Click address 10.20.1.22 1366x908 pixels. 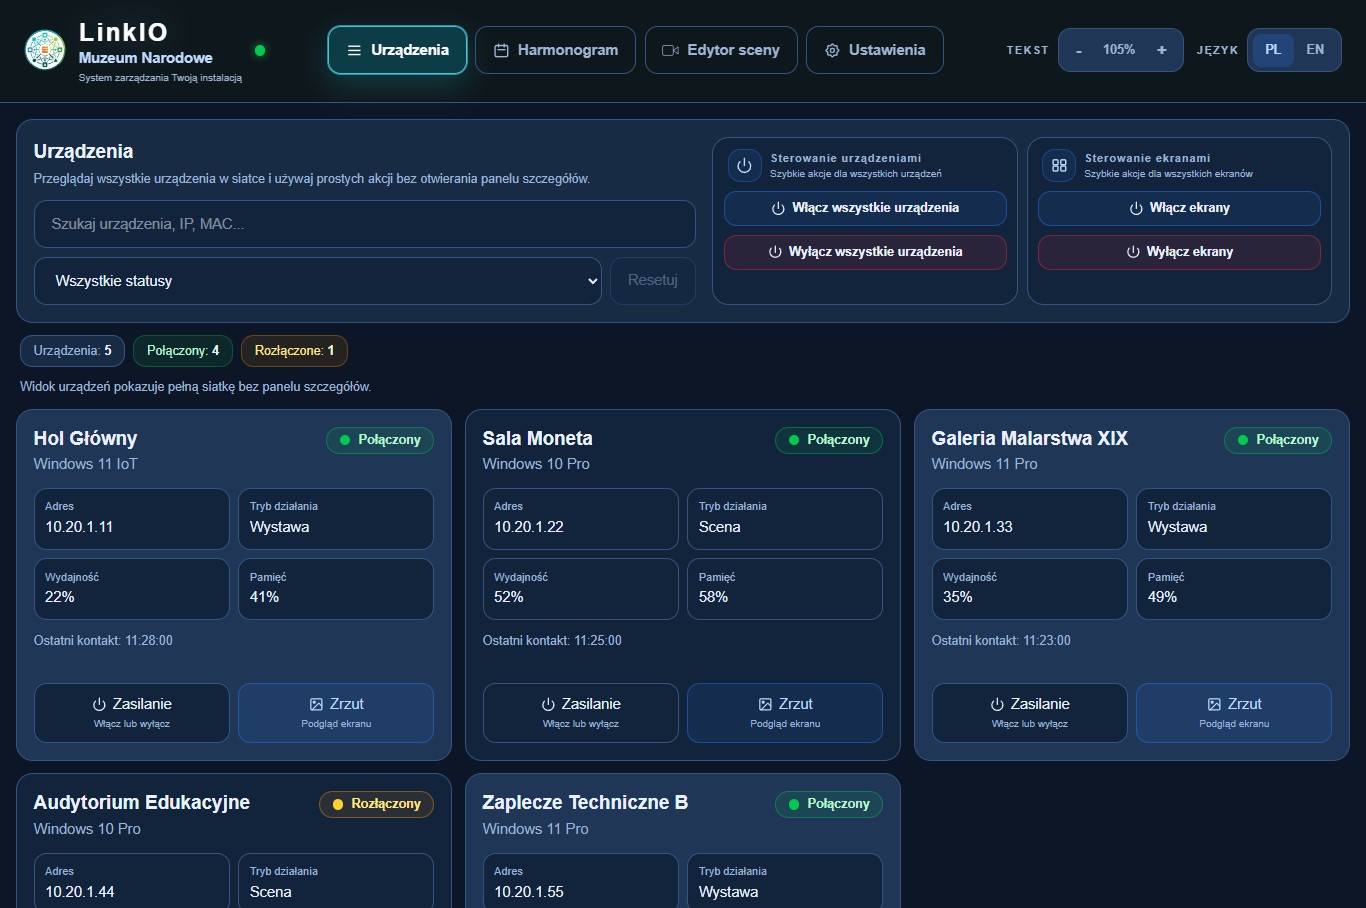(x=529, y=527)
